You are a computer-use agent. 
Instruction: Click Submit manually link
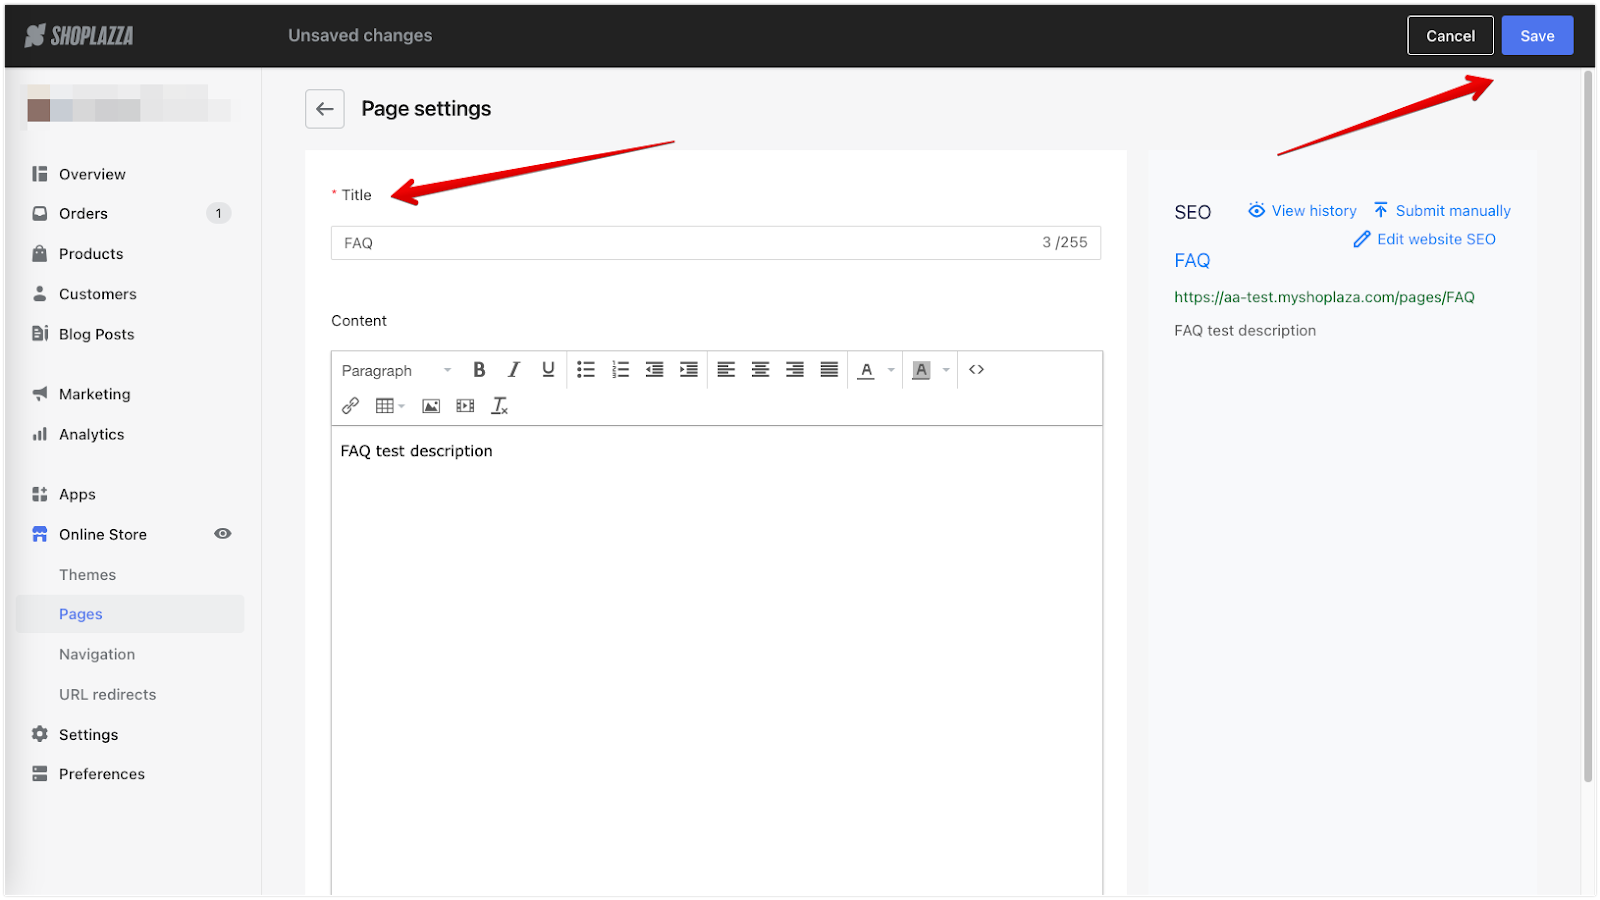[1441, 211]
